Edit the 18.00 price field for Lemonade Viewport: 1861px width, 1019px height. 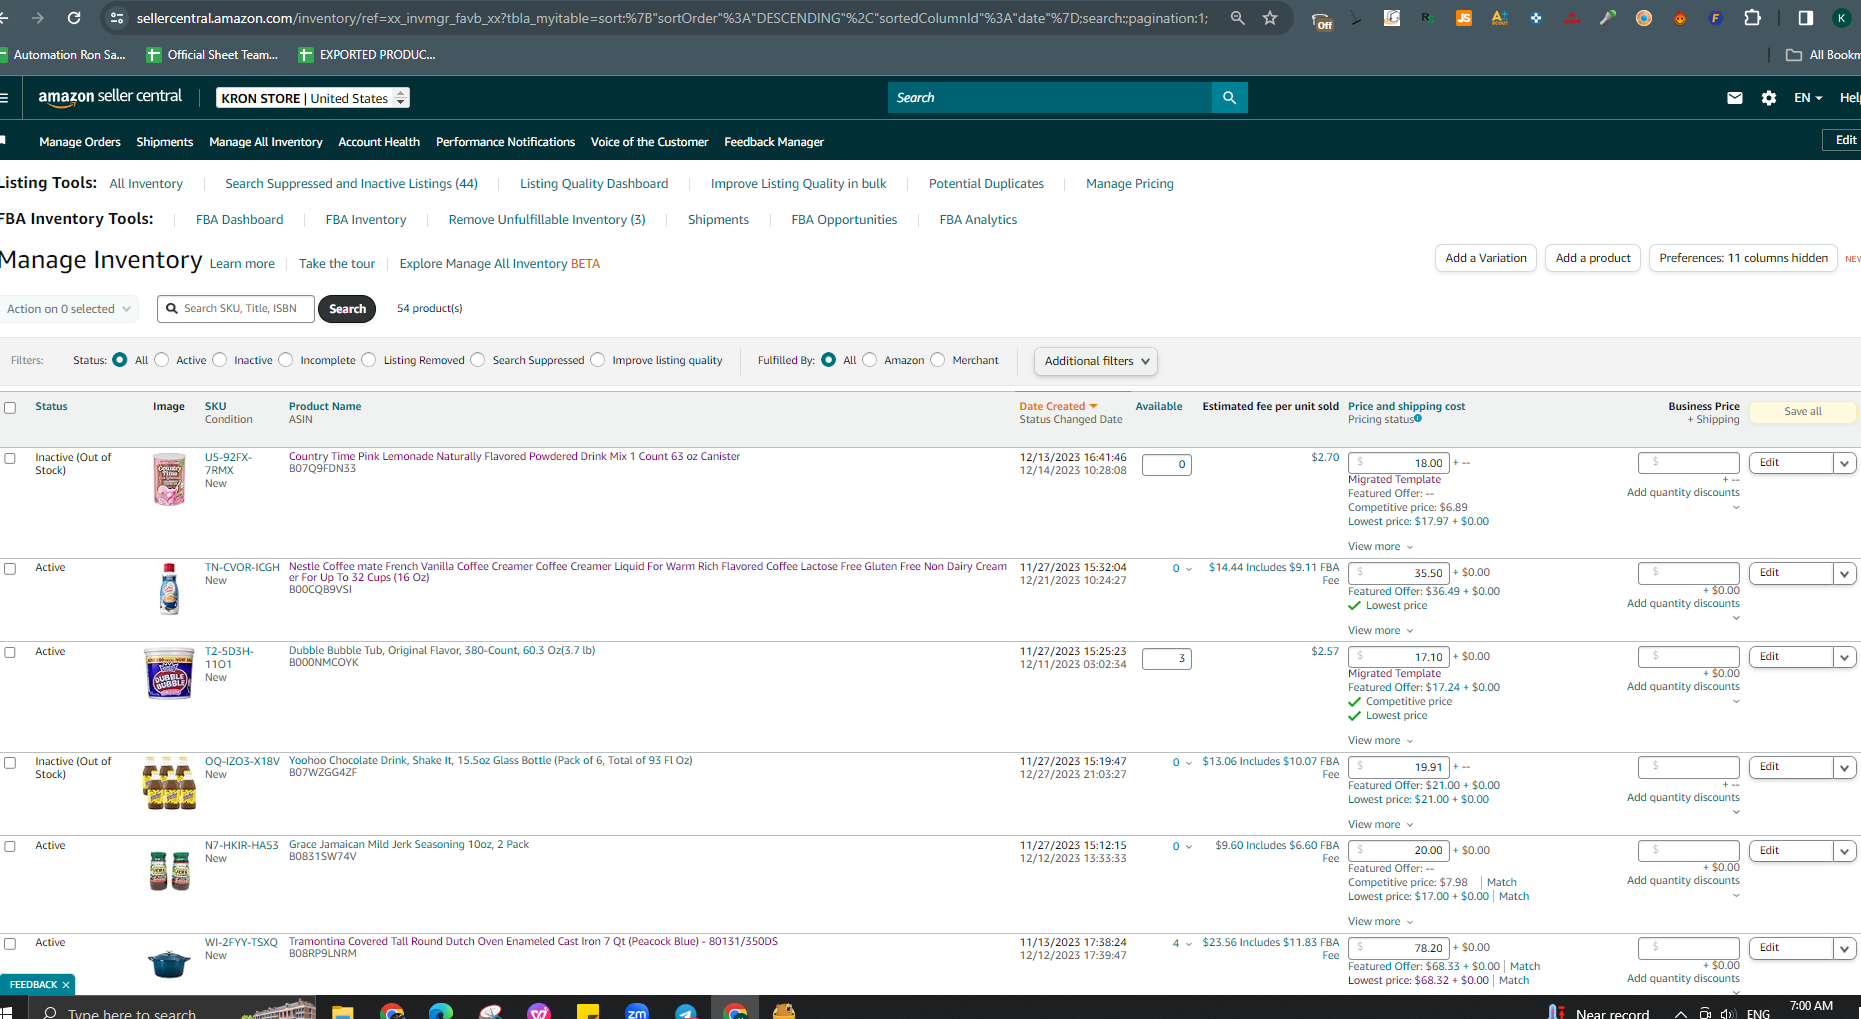(1398, 463)
